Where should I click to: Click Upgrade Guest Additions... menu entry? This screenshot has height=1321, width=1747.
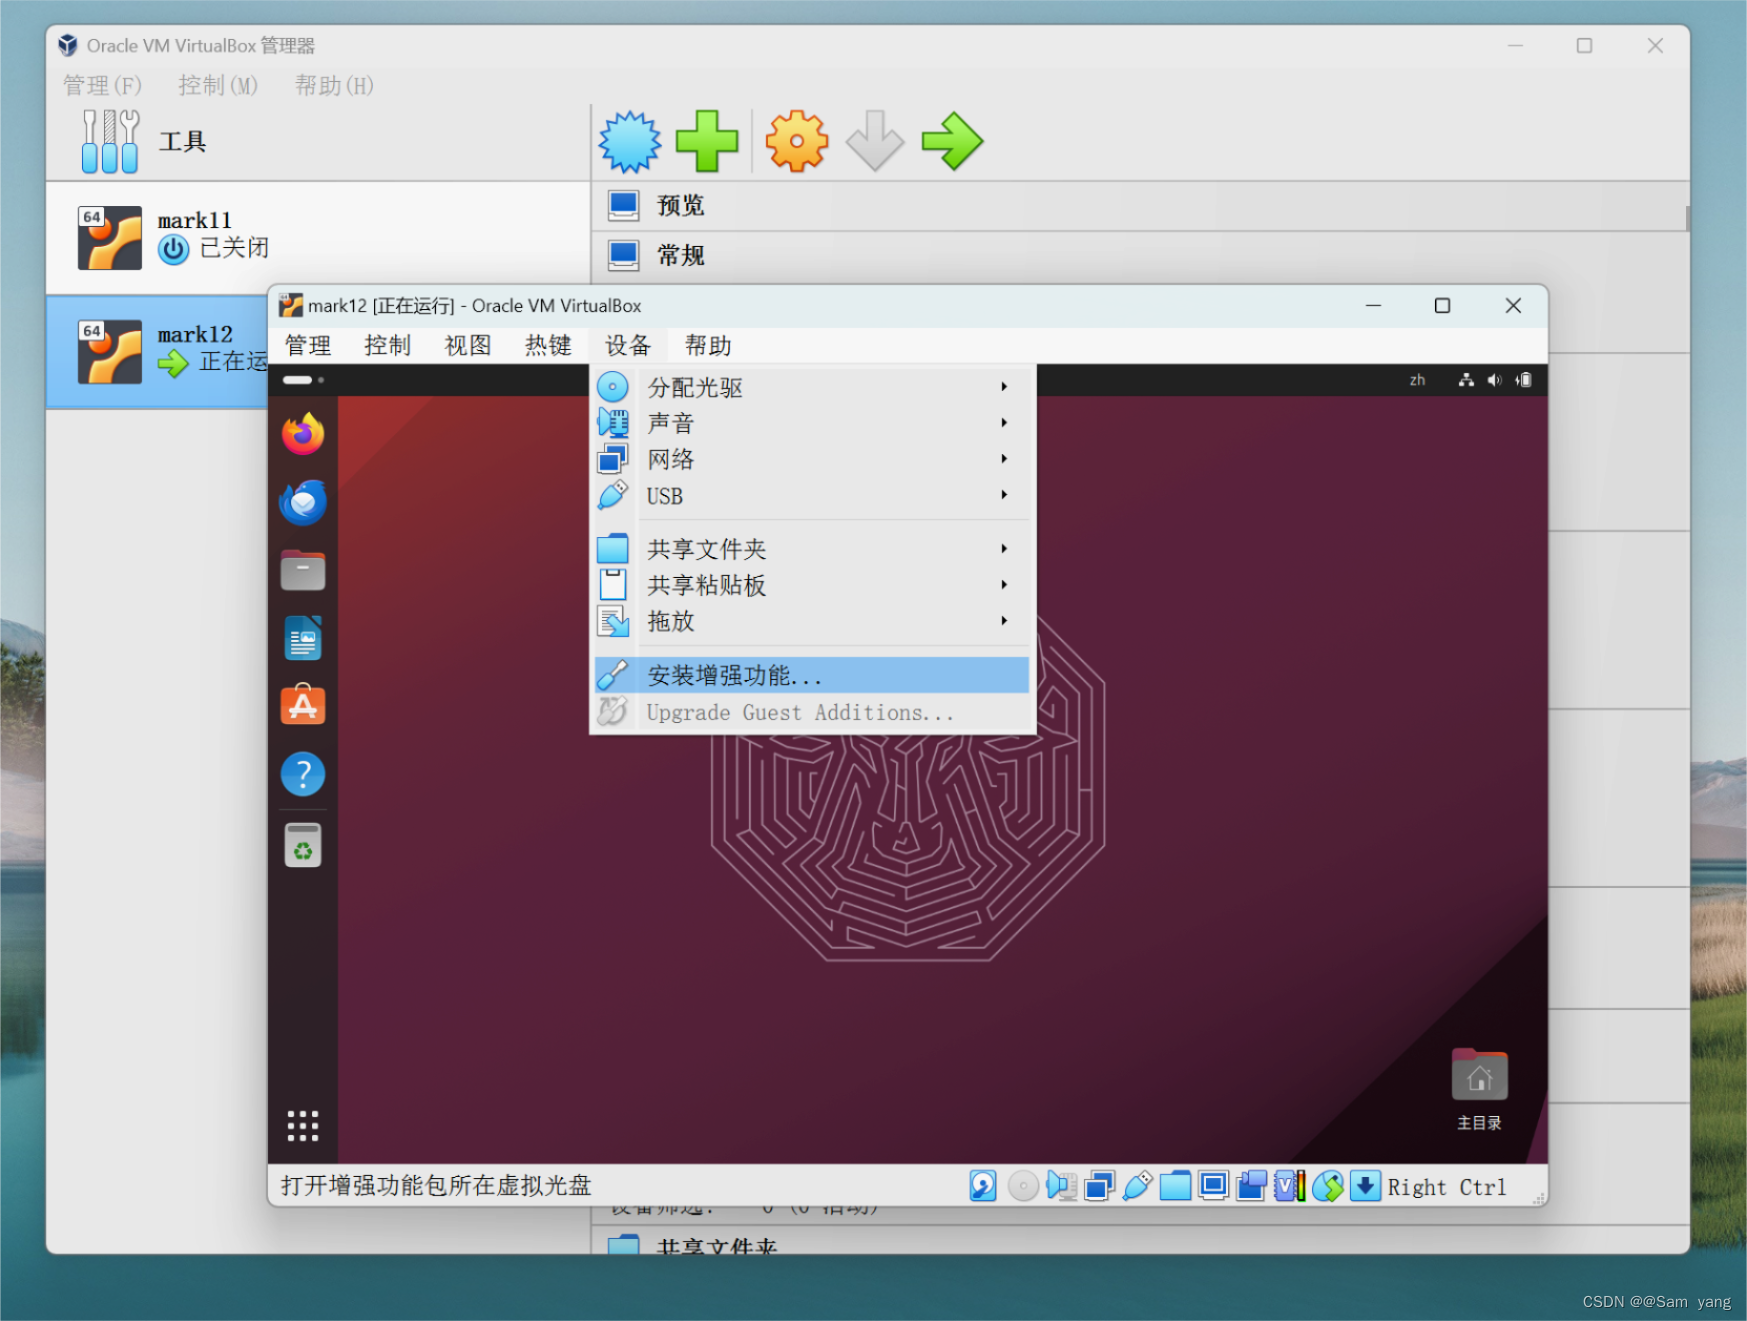[812, 712]
